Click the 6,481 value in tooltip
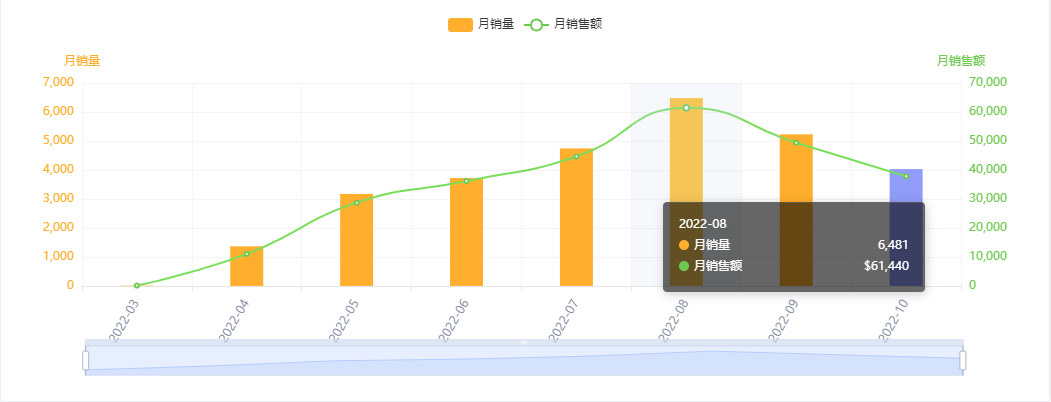The image size is (1051, 402). tap(893, 245)
